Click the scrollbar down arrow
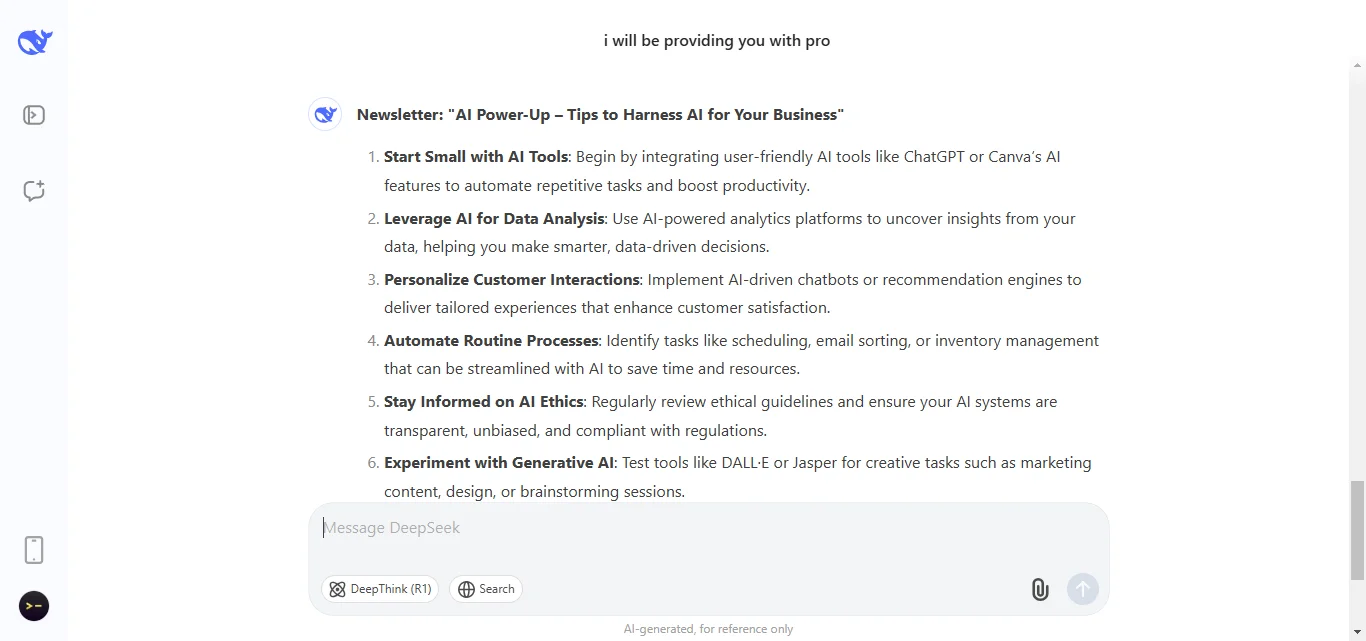Viewport: 1366px width, 641px height. pos(1357,633)
